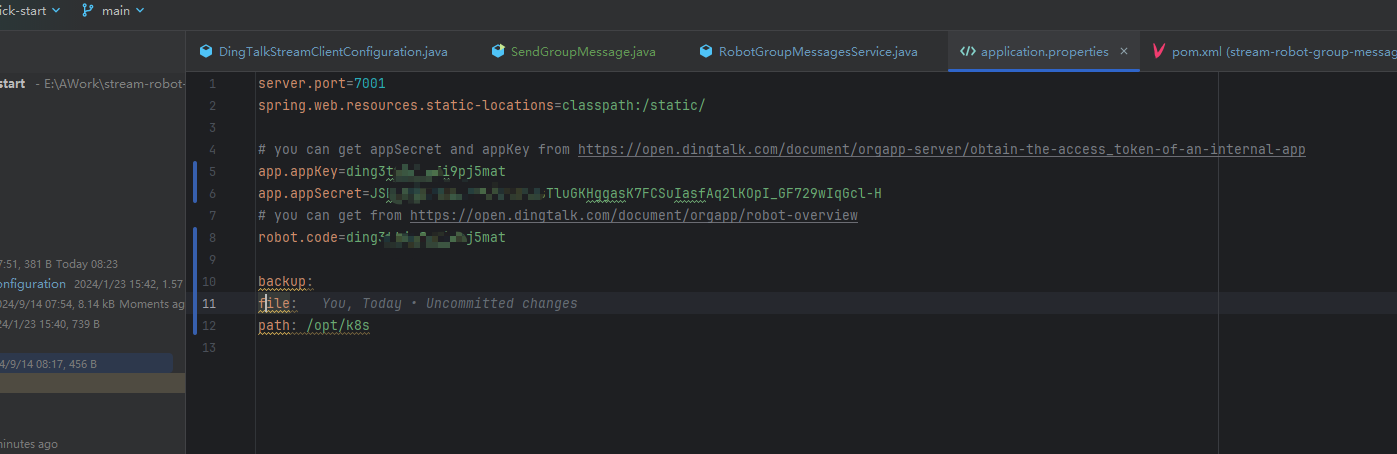Click the app.appSecret property line

570,193
